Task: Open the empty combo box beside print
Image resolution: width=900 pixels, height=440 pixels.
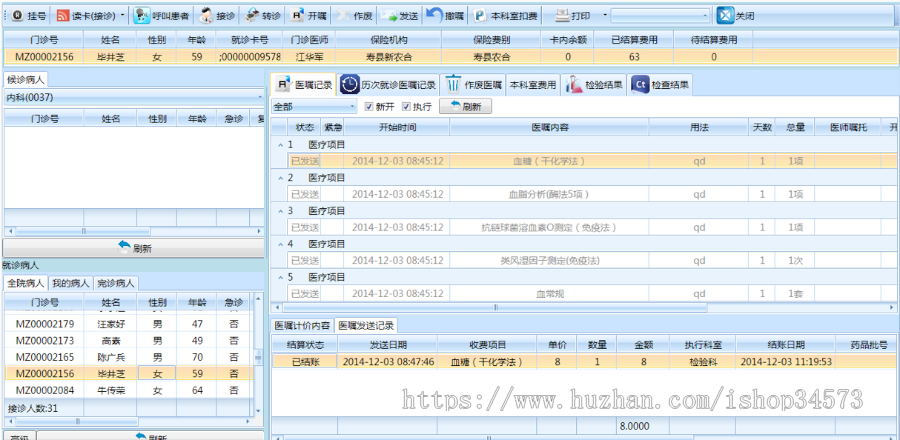Action: 660,16
